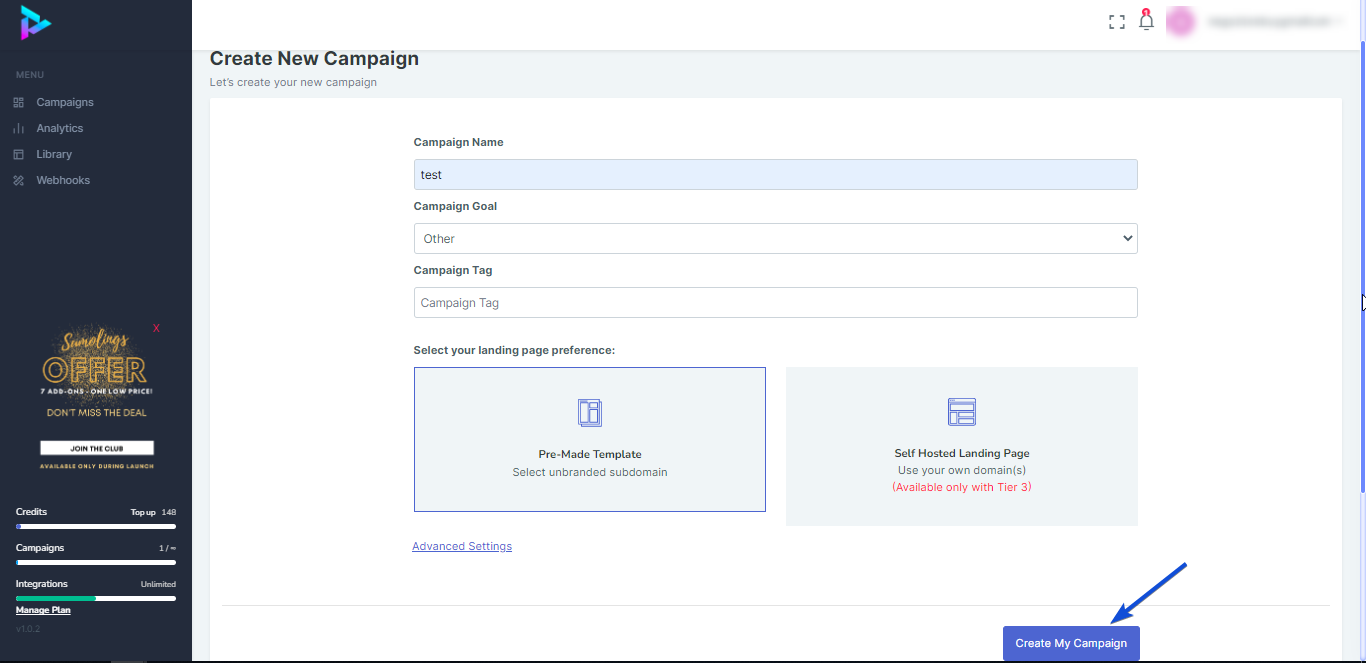Open Analytics from the sidebar menu
The image size is (1366, 663).
coord(60,128)
